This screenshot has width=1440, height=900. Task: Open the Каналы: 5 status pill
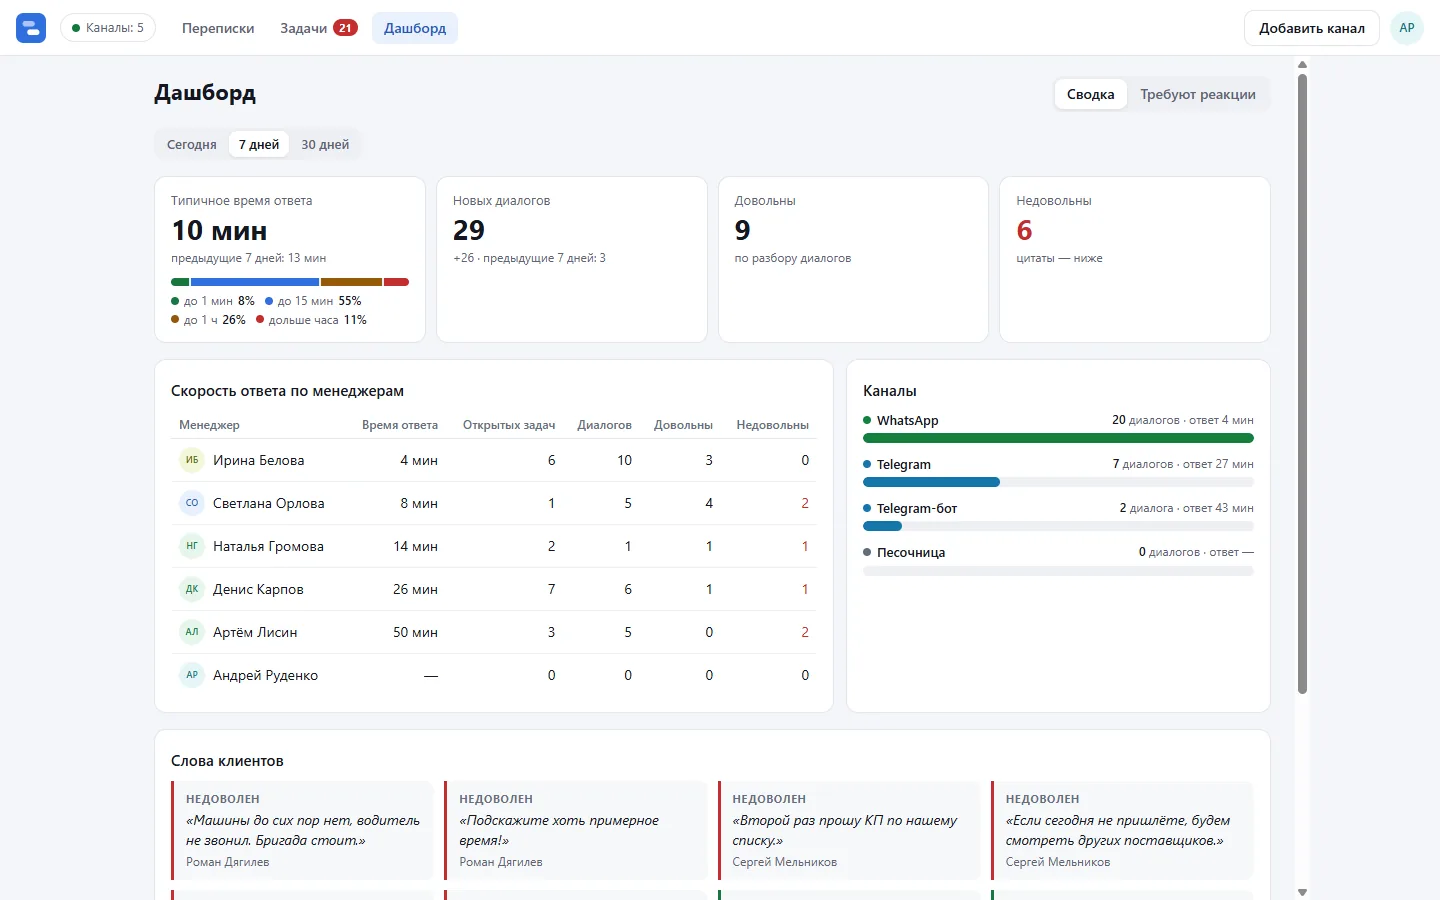pos(108,28)
